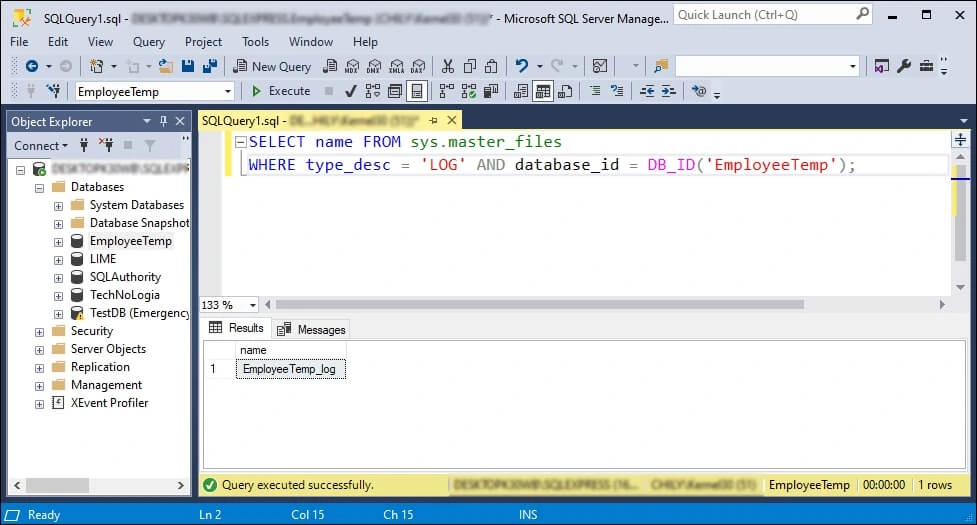
Task: Expand the EmployeeTemp database node
Action: click(58, 242)
